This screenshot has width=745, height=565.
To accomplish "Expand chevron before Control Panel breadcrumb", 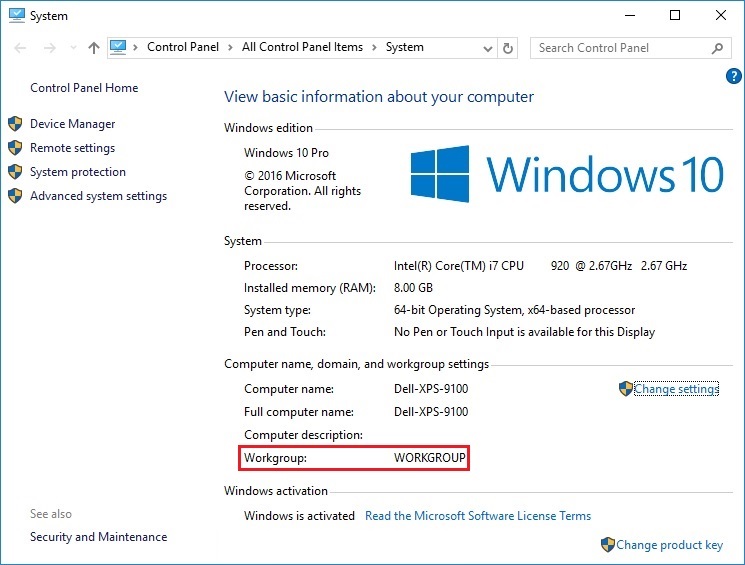I will click(135, 48).
